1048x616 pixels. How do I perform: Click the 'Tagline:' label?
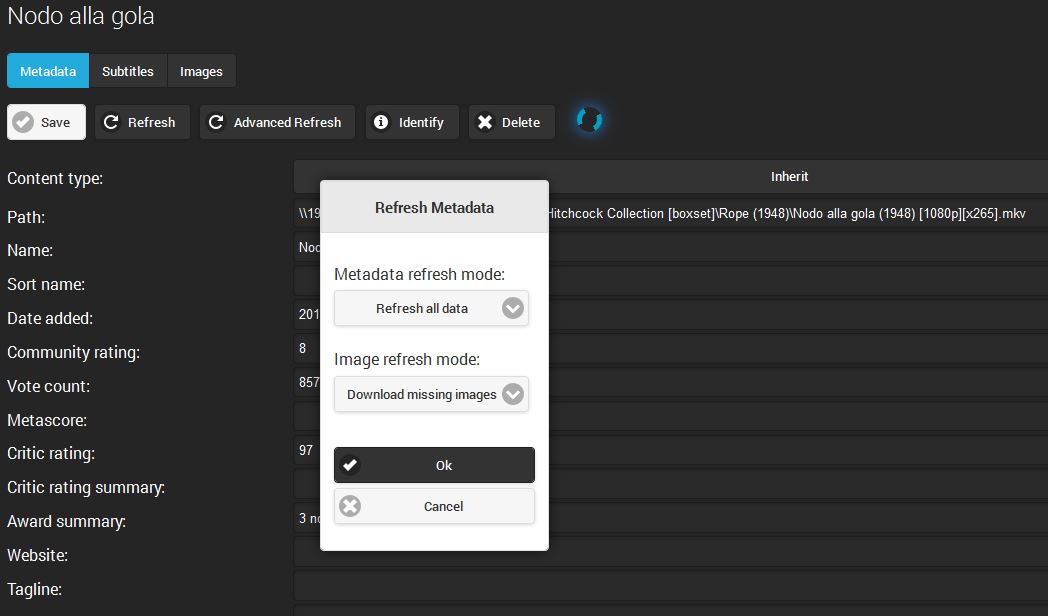34,589
